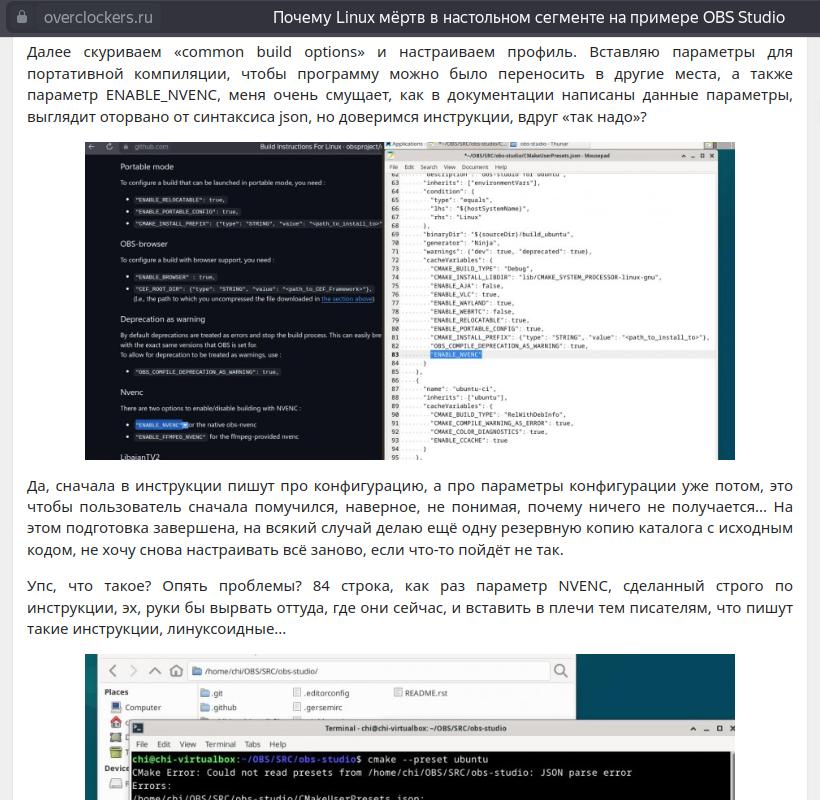Open the Edit menu in Terminal window
820x800 pixels.
pyautogui.click(x=164, y=744)
